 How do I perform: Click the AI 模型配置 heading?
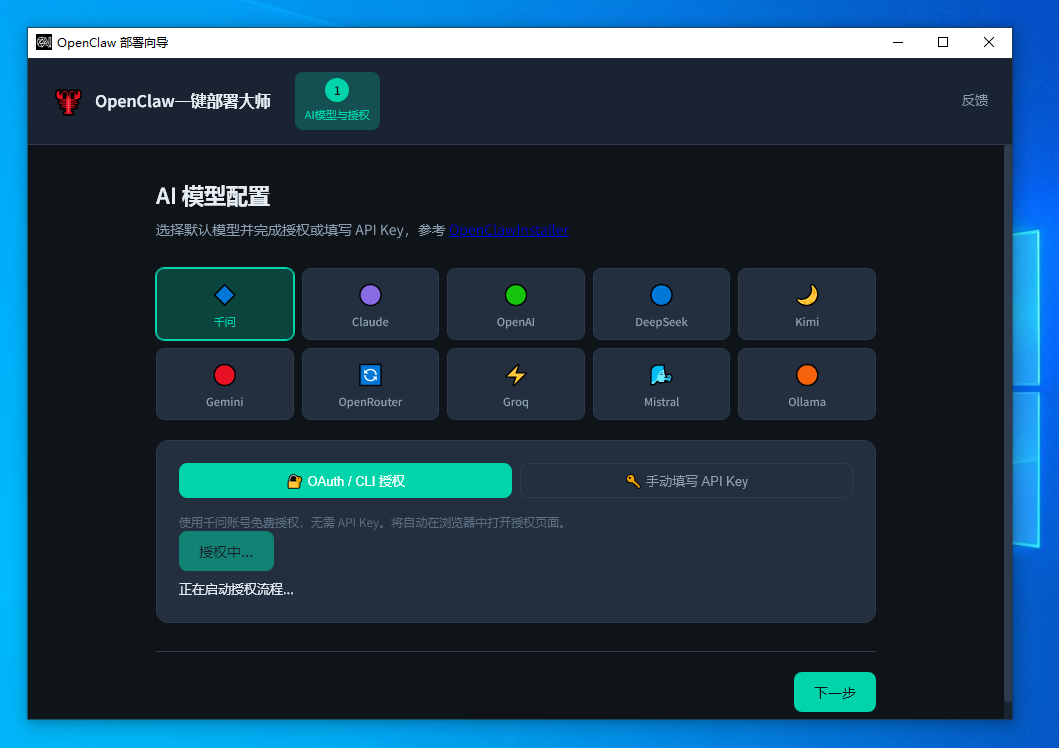pos(213,196)
